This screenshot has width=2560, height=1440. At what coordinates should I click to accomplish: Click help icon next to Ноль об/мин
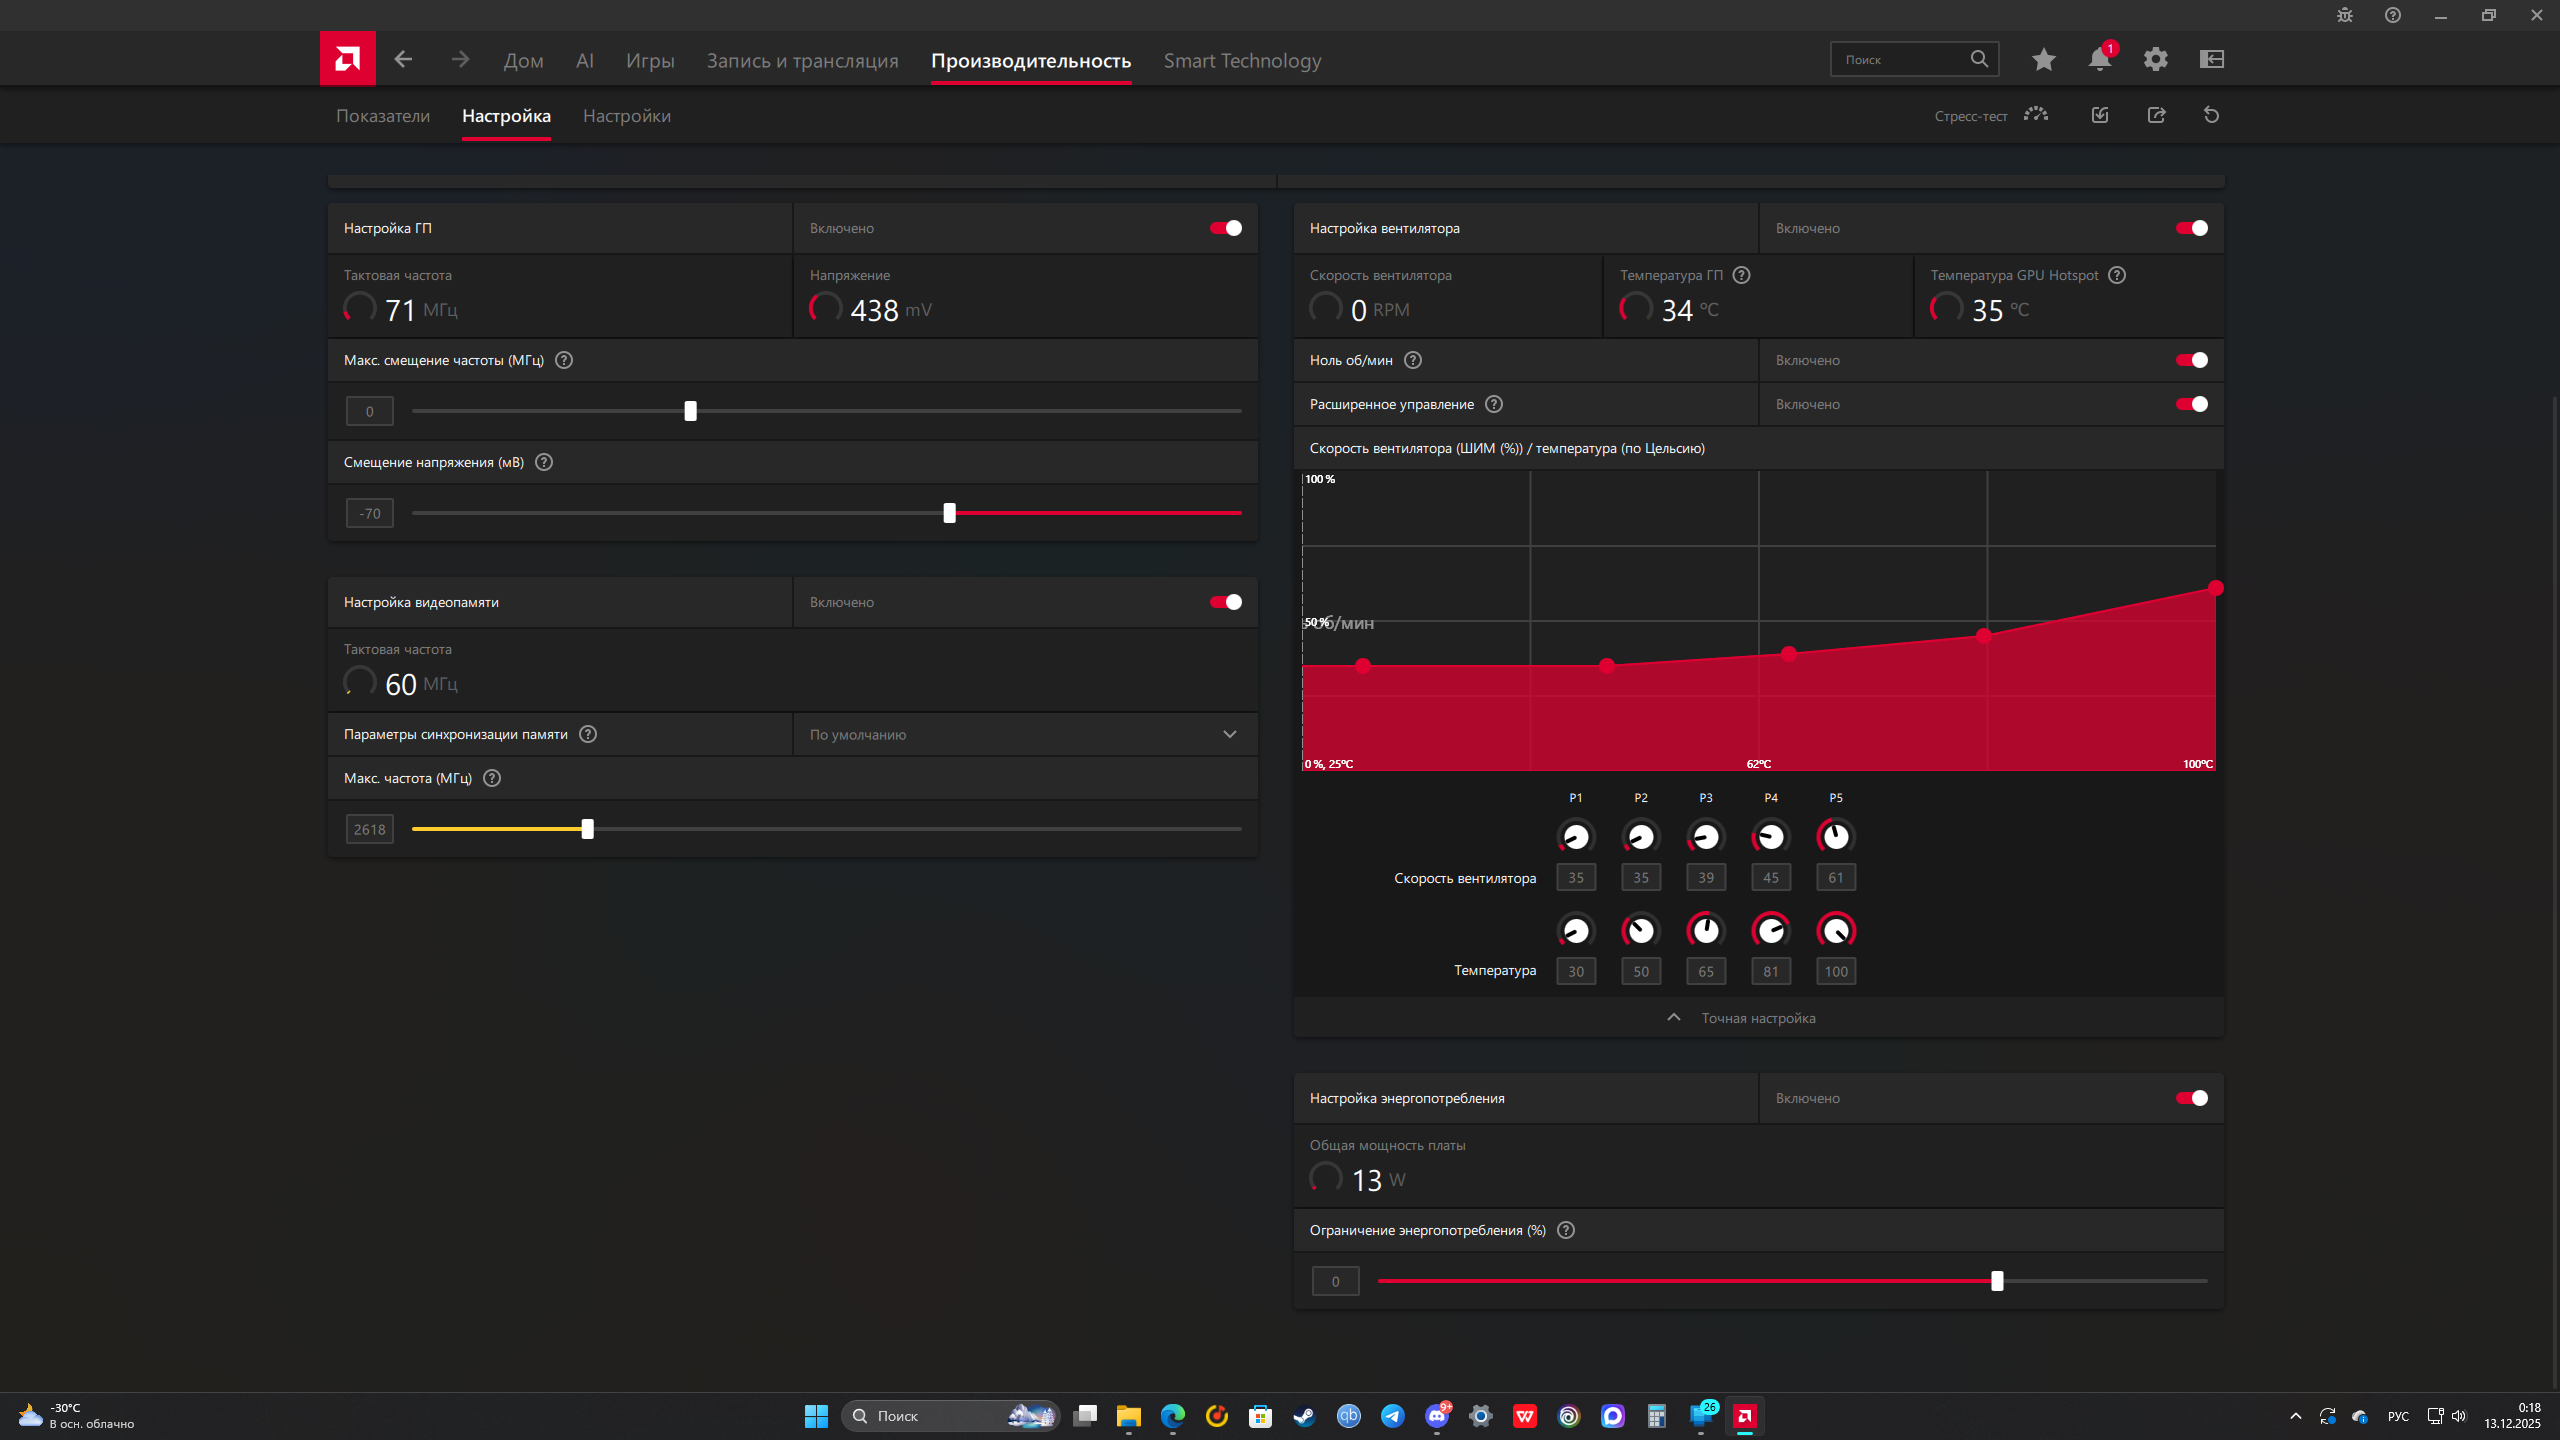tap(1412, 360)
